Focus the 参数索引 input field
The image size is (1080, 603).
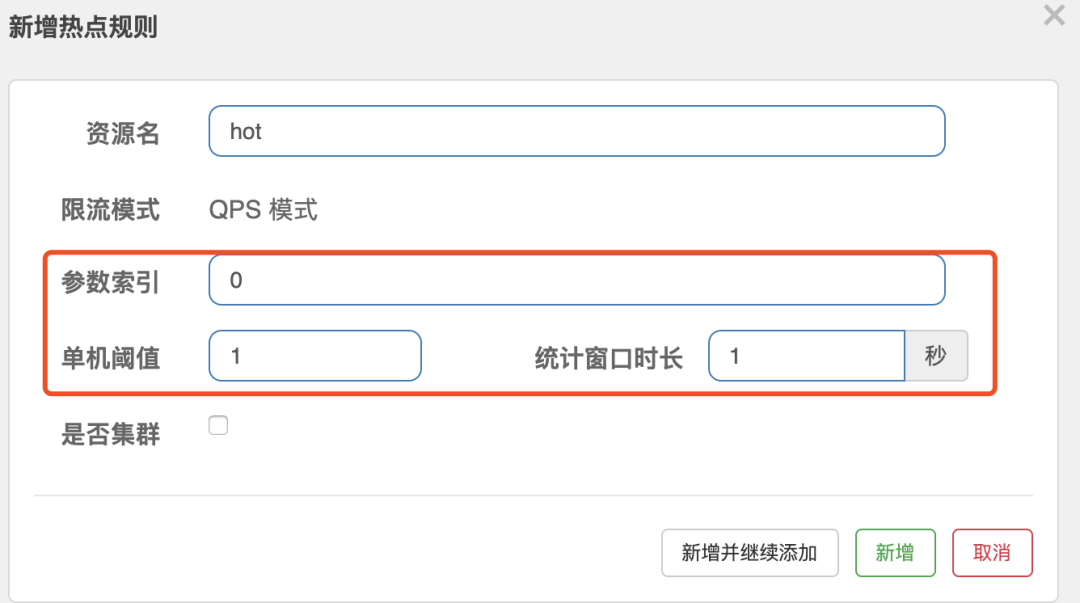[577, 280]
